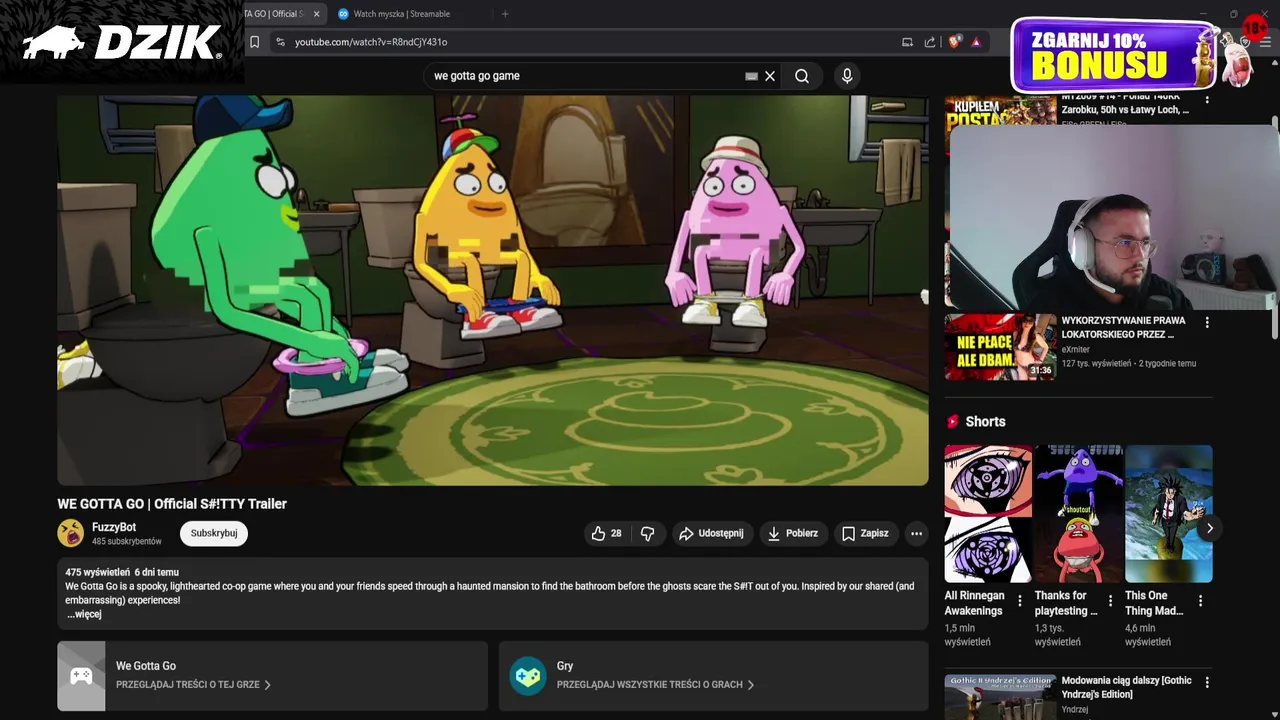Click the dislike thumbs-down button

click(648, 534)
